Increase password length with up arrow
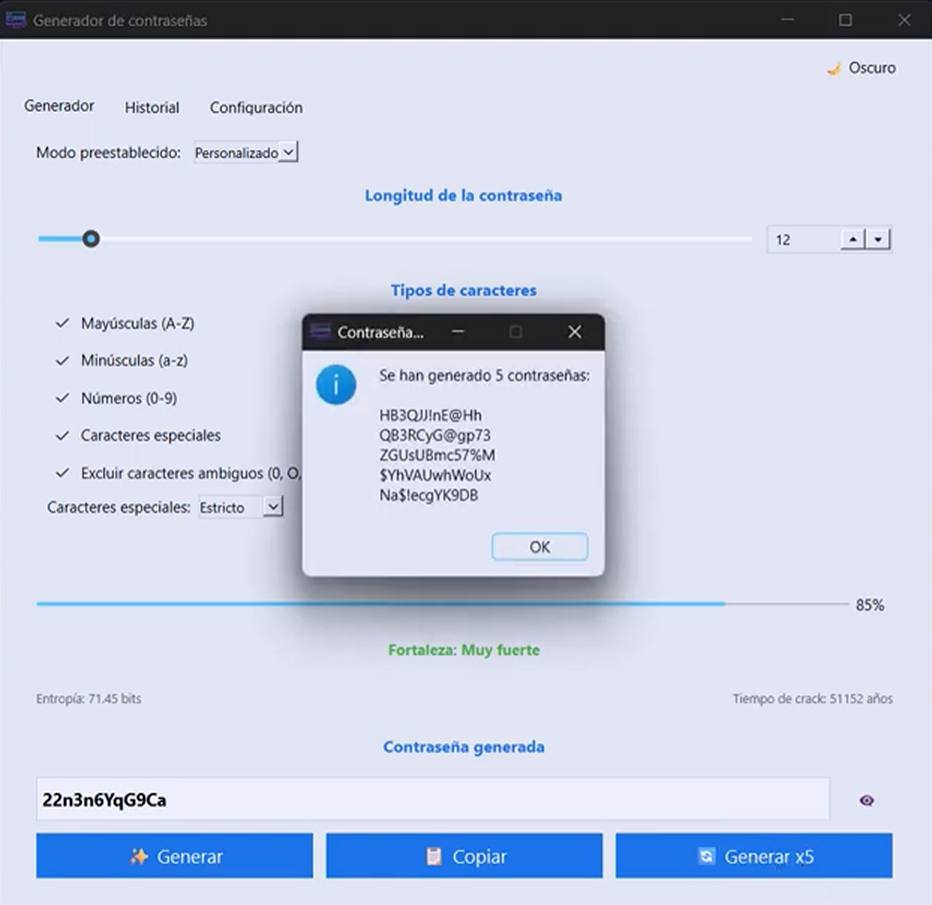This screenshot has width=932, height=905. [x=852, y=240]
